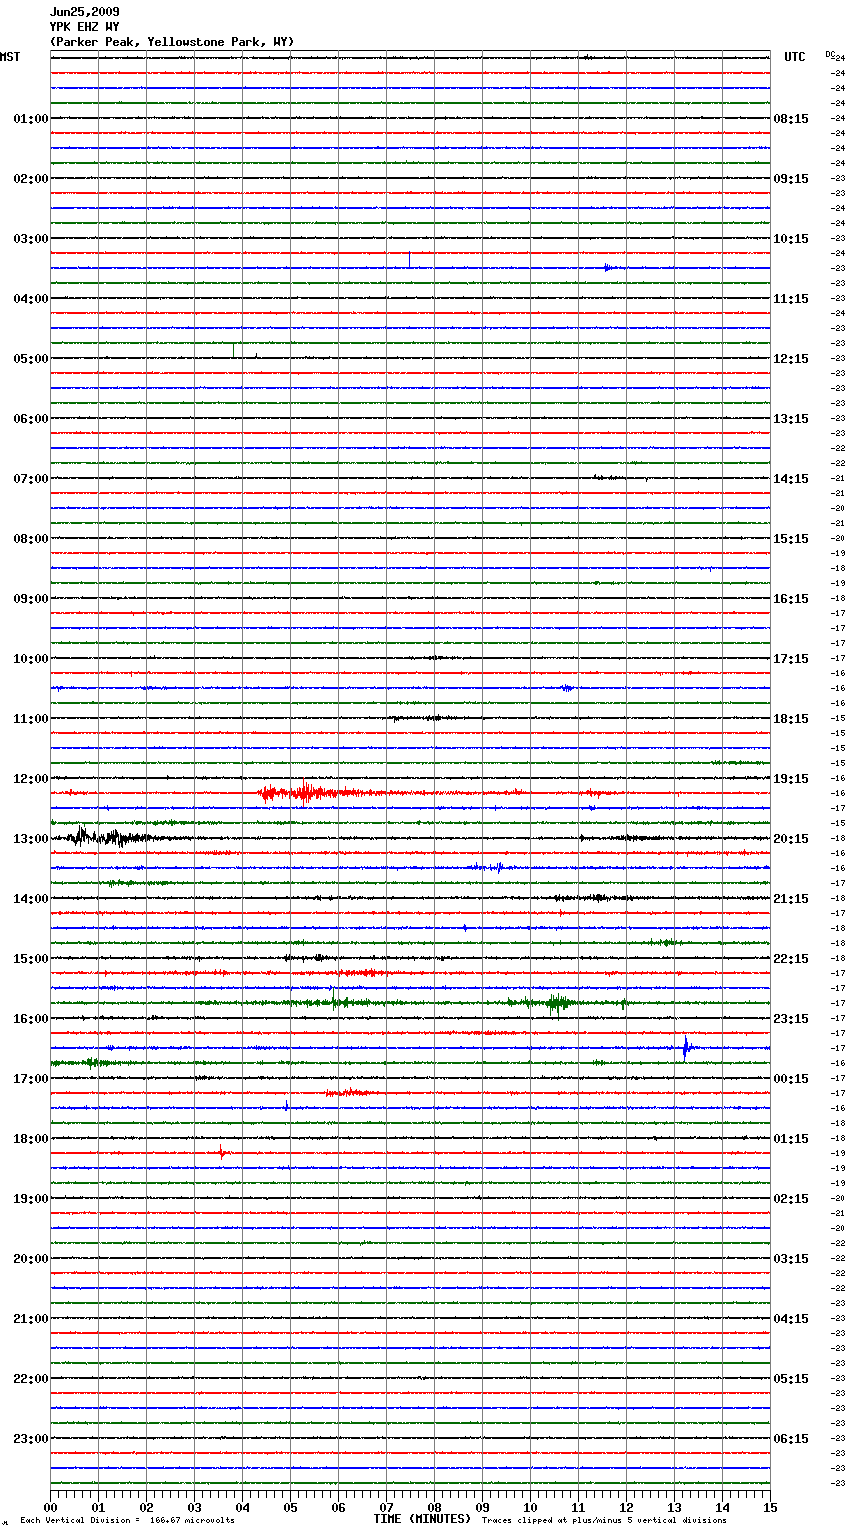Select the 09:00 MST time label
This screenshot has width=850, height=1534.
pyautogui.click(x=31, y=599)
